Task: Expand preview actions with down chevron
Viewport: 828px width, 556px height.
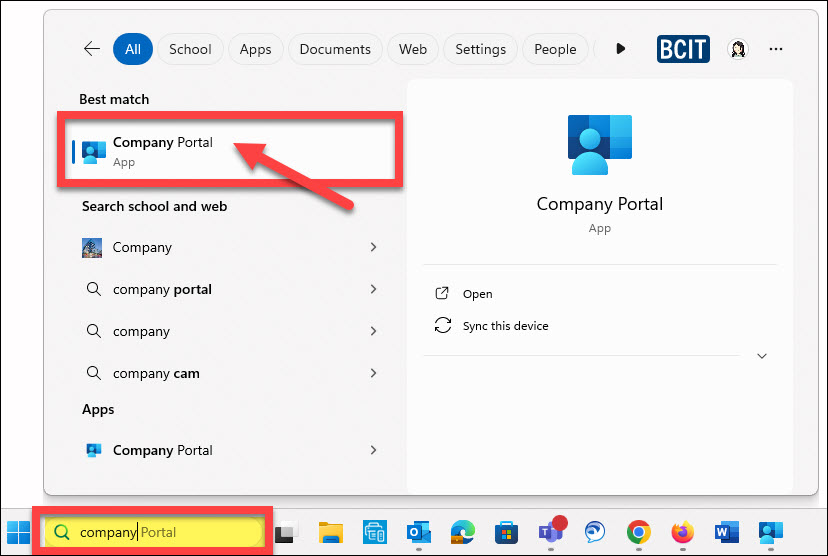Action: pos(761,356)
